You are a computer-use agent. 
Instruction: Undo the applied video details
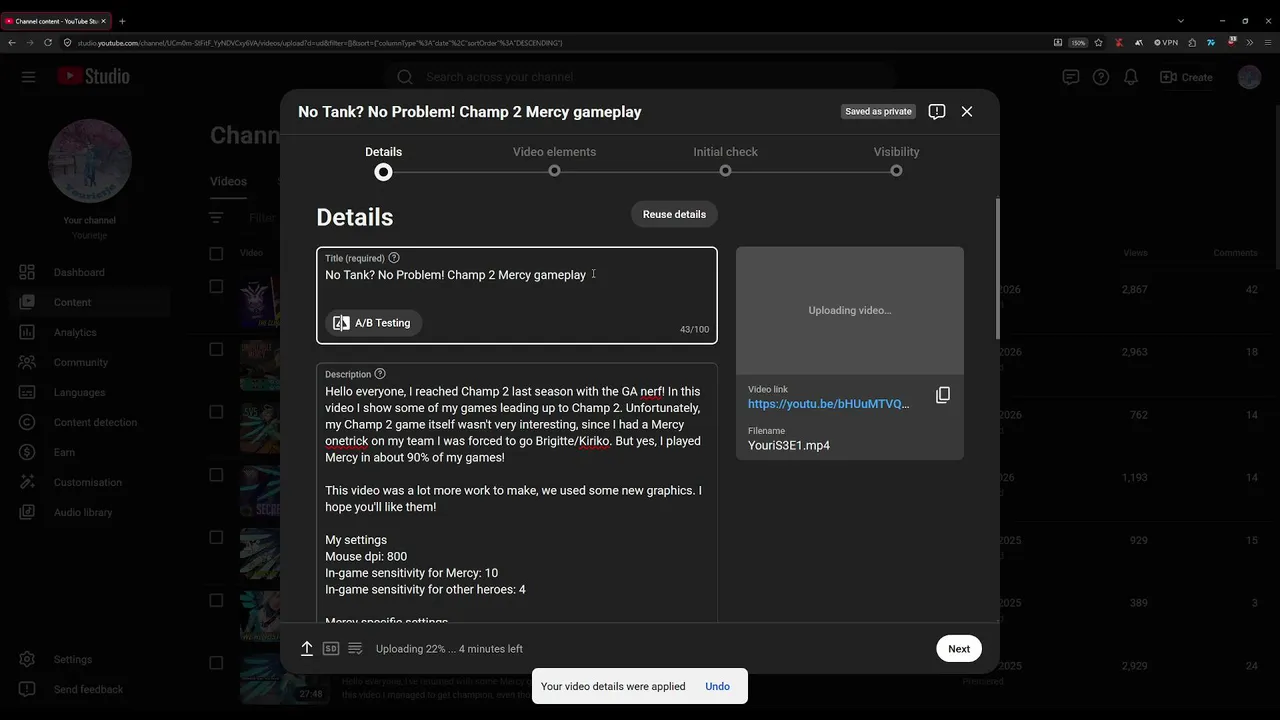point(717,687)
